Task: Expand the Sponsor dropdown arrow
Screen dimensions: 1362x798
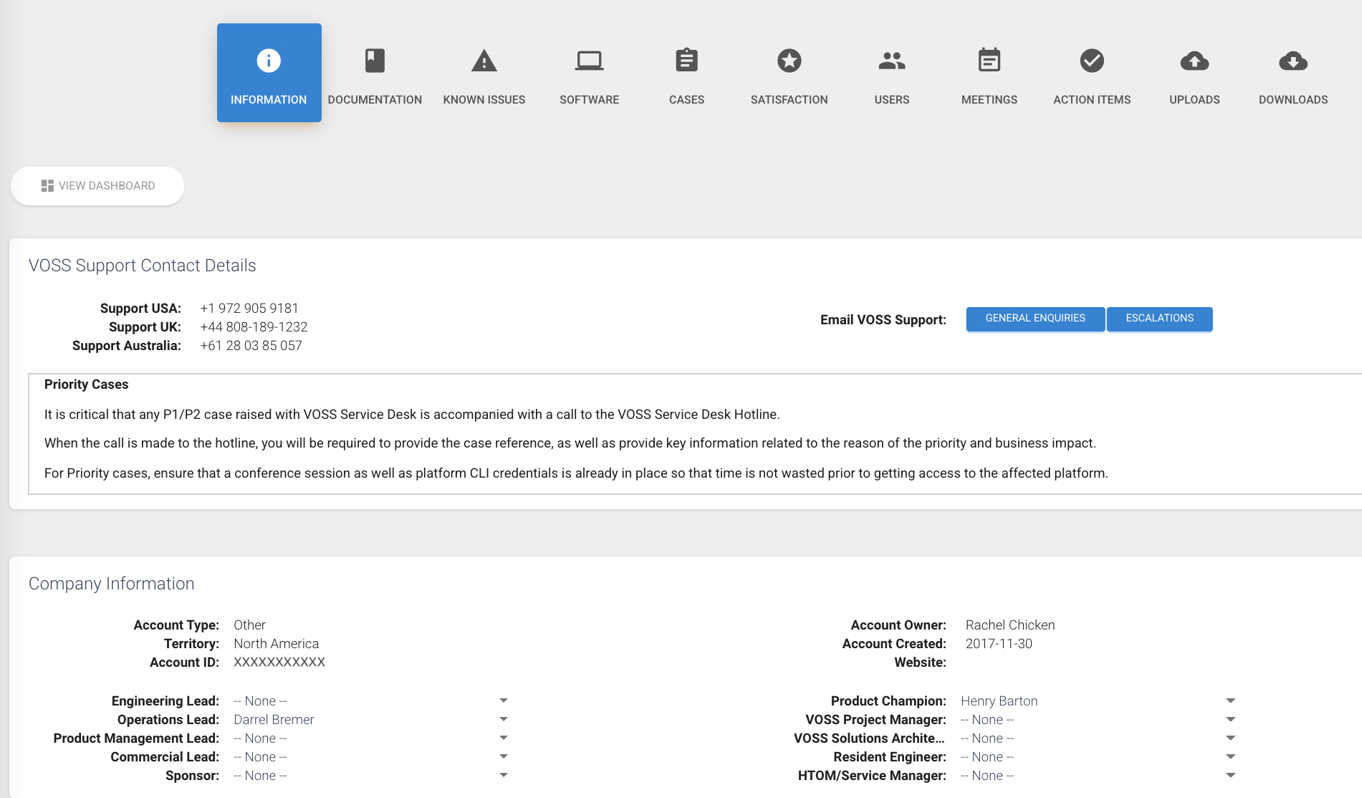Action: coord(503,776)
